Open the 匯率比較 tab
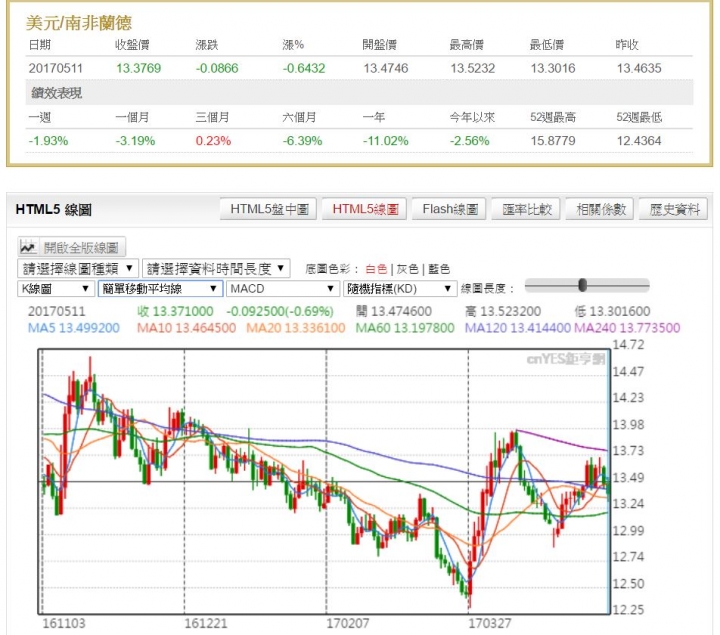This screenshot has width=720, height=635. tap(526, 209)
